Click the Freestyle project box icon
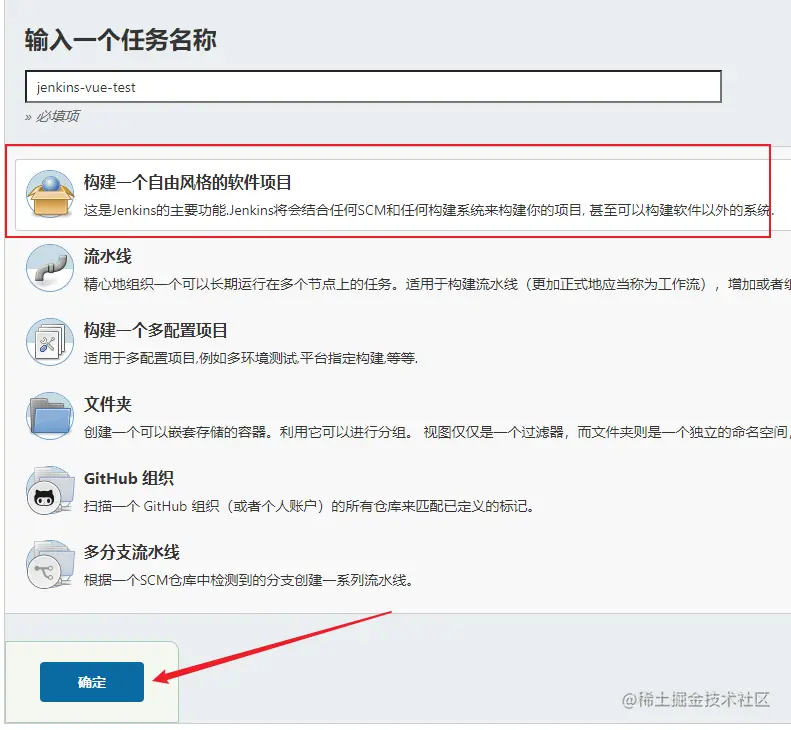Viewport: 791px width, 730px height. [x=50, y=194]
